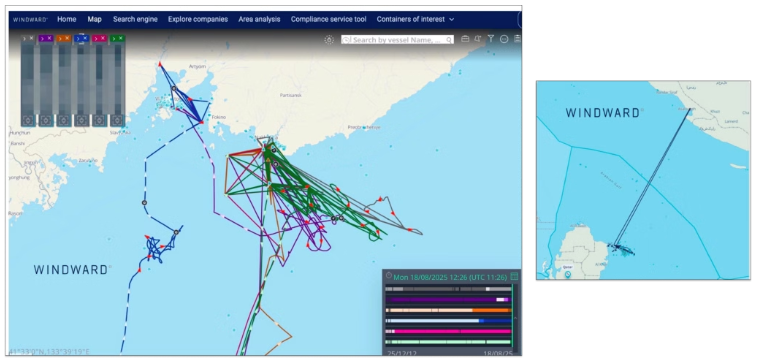Screen dimensions: 758x364
Task: Expand the Containers of interest dropdown
Action: pos(415,19)
